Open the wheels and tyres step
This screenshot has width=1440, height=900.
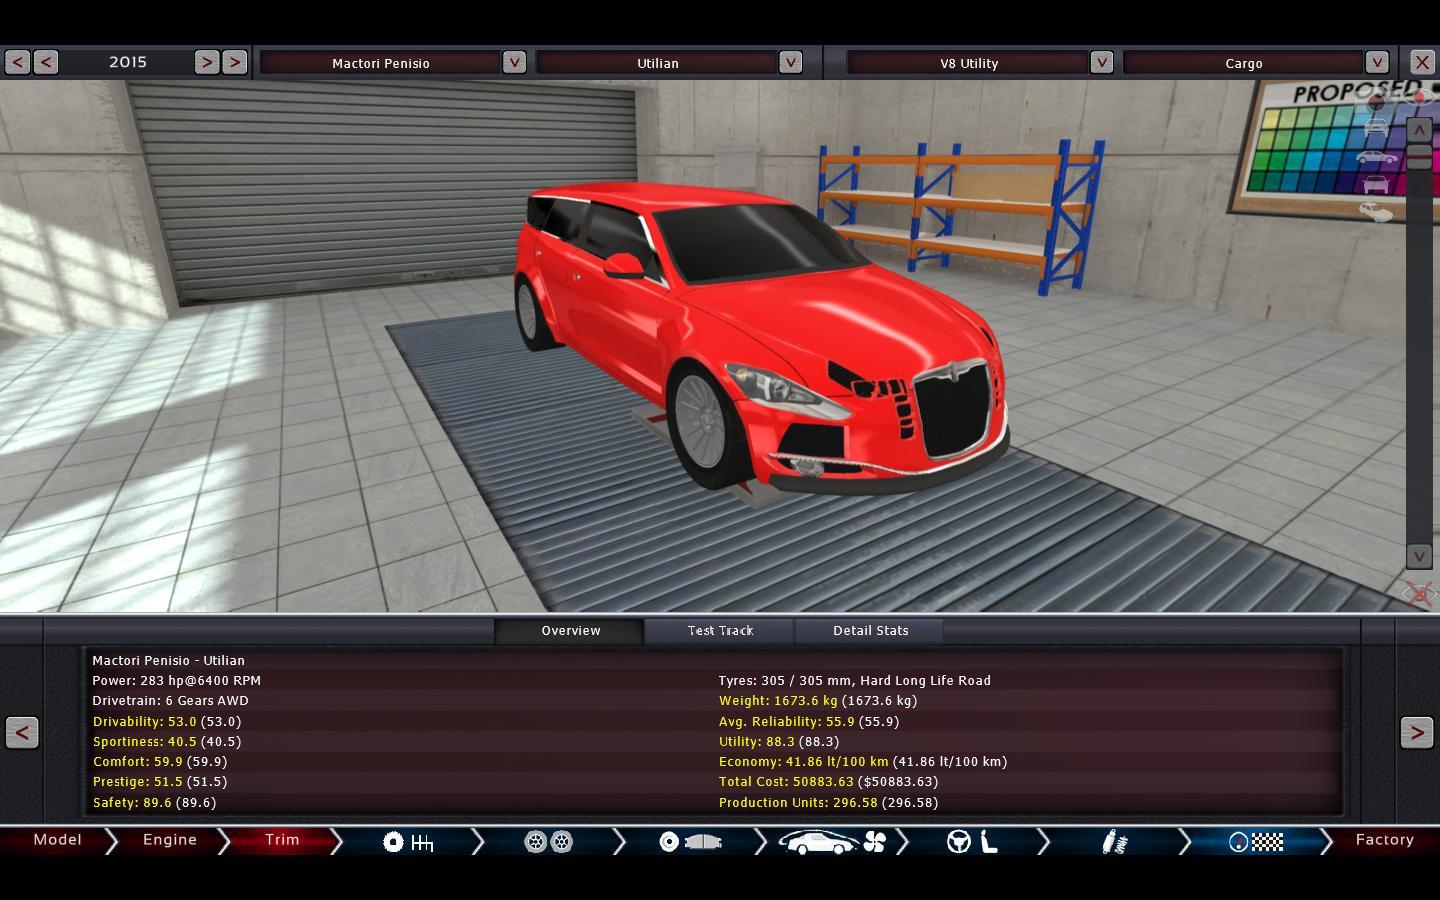(x=548, y=842)
